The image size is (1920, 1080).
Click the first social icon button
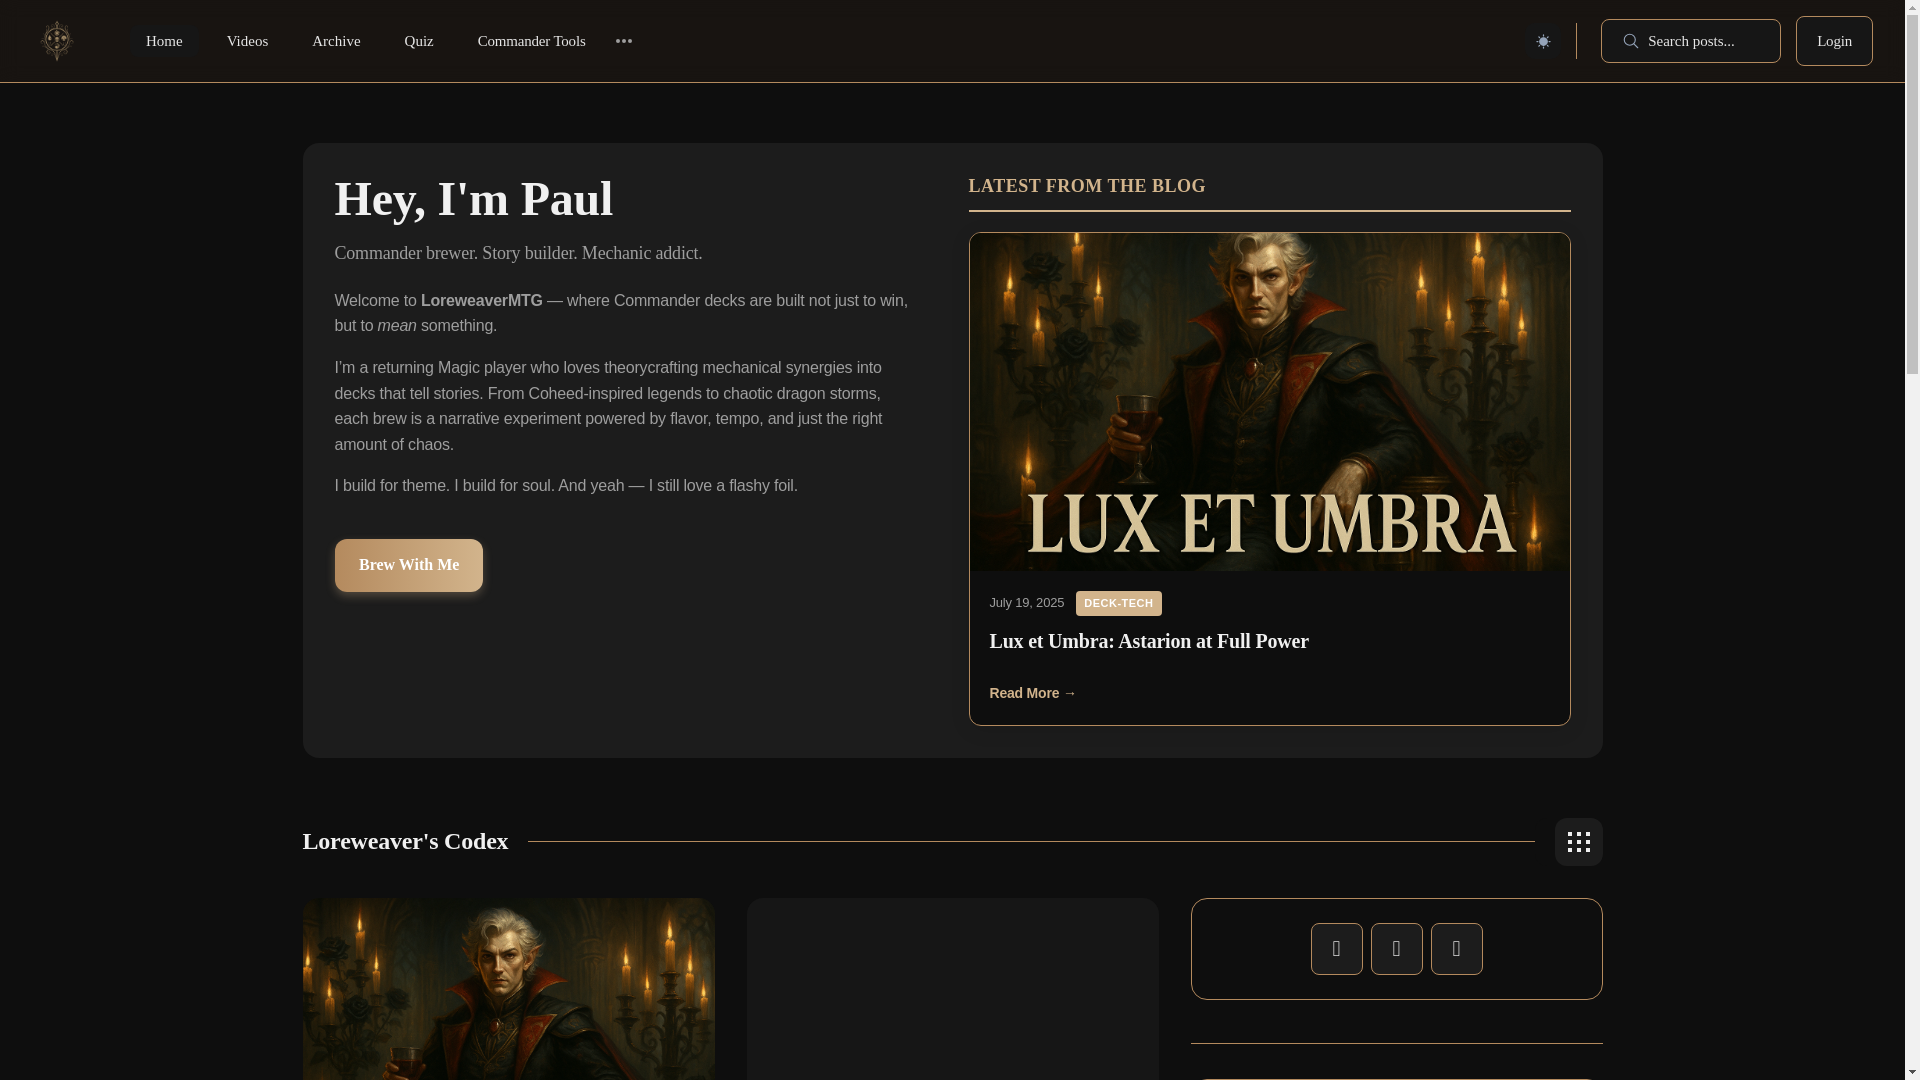pyautogui.click(x=1336, y=949)
